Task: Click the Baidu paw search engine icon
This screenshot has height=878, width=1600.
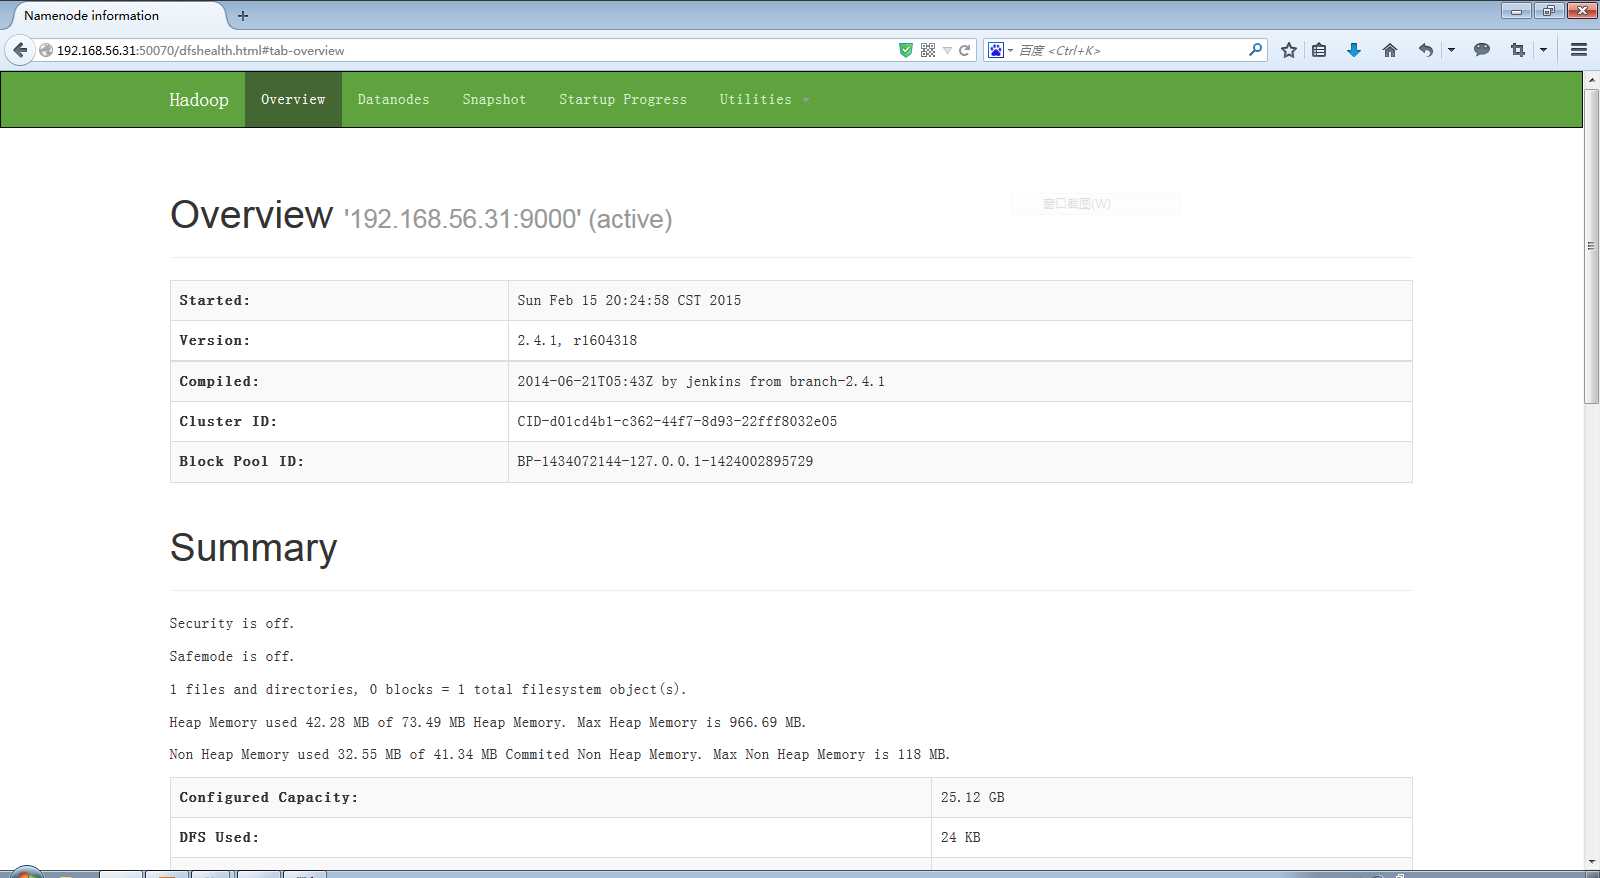Action: (996, 50)
